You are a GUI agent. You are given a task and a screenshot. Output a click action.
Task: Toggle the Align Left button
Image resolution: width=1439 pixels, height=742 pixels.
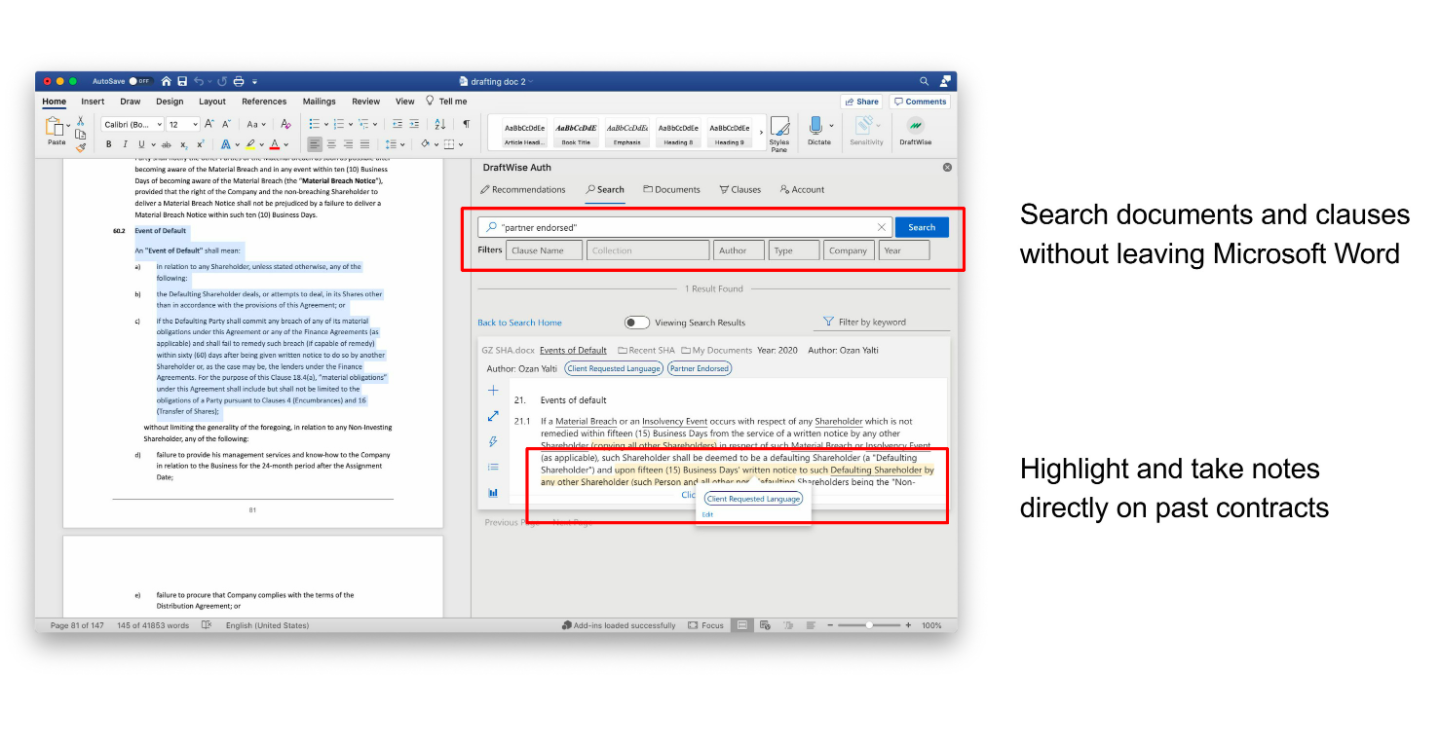[x=315, y=144]
